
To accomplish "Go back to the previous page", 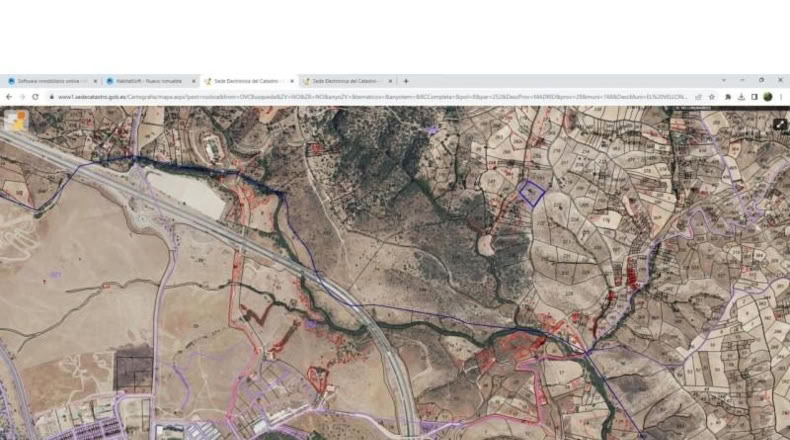I will point(9,97).
